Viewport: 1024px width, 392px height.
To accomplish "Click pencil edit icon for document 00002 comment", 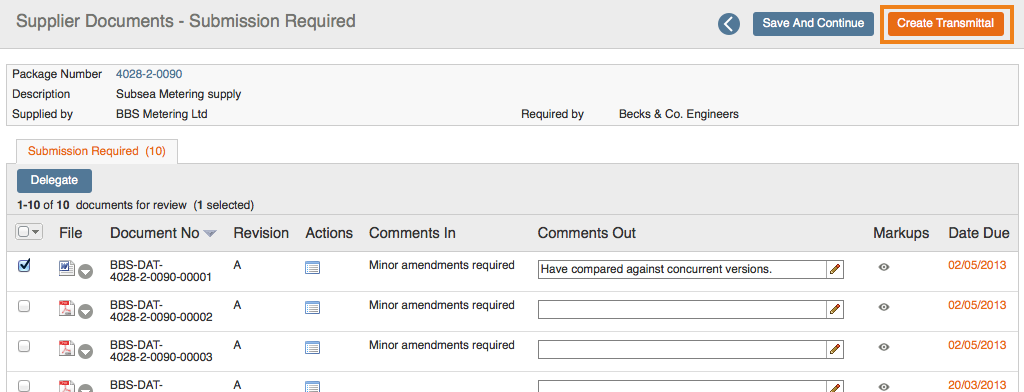I will (835, 310).
